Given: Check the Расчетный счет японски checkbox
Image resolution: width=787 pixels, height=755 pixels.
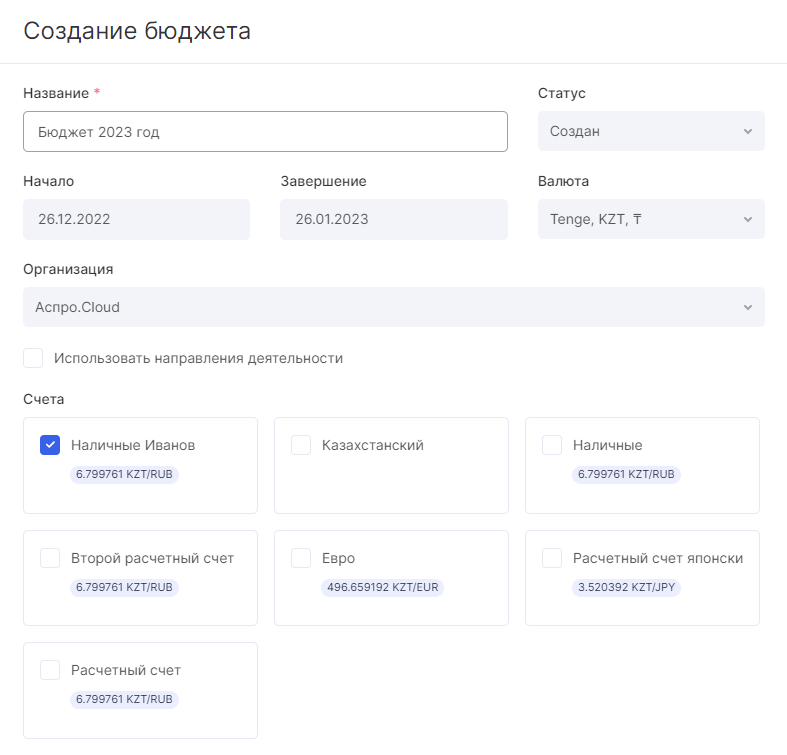Looking at the screenshot, I should (552, 558).
